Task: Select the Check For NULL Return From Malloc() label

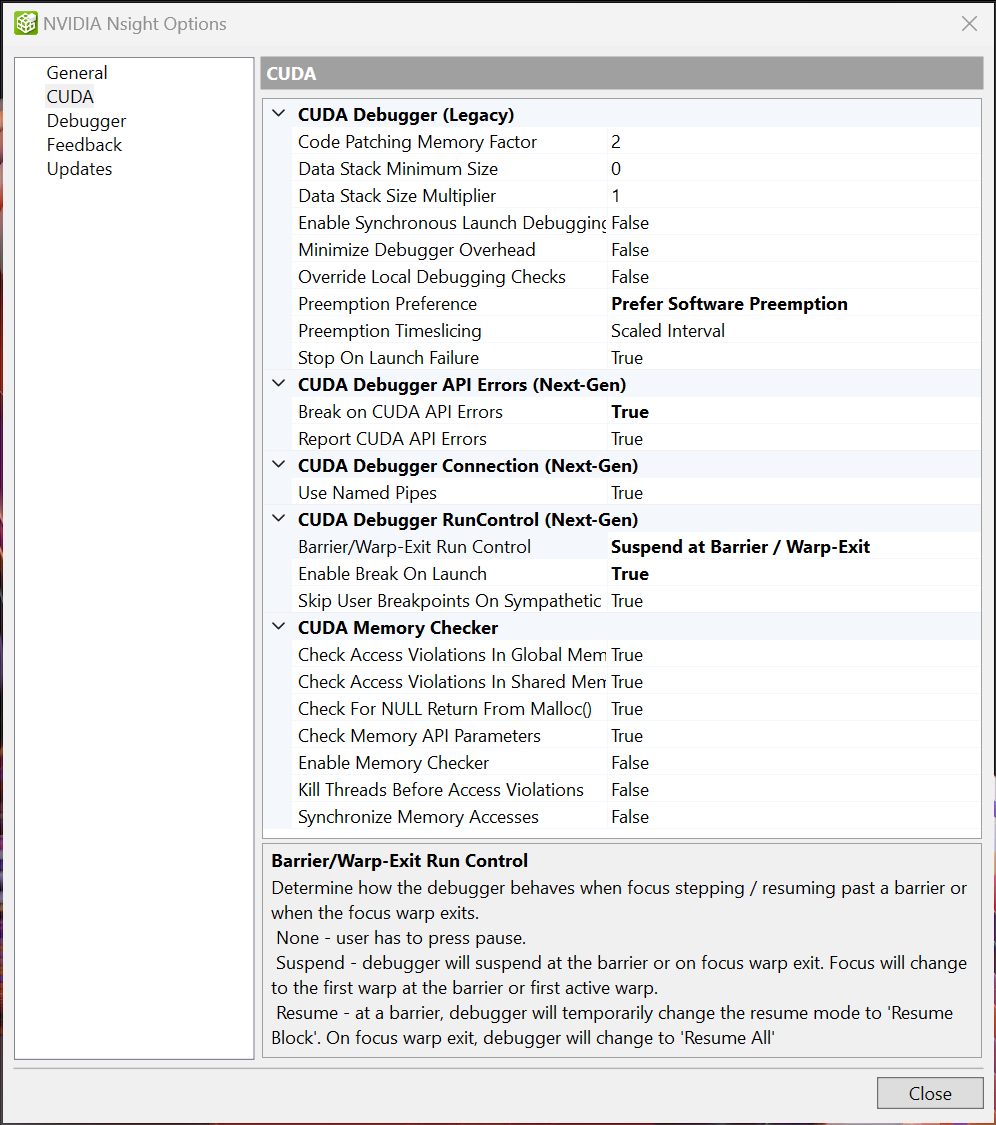Action: click(444, 709)
